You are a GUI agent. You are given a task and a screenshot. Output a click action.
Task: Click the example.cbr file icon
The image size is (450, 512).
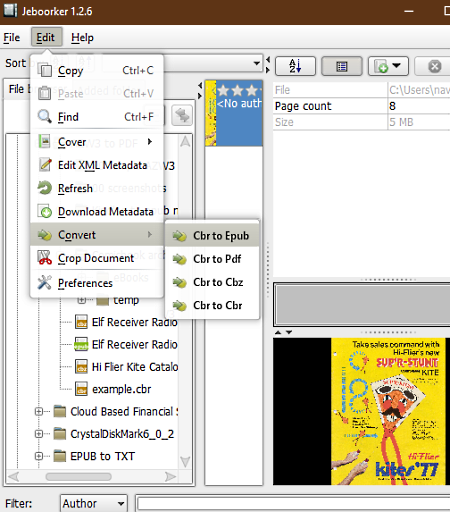click(x=81, y=389)
